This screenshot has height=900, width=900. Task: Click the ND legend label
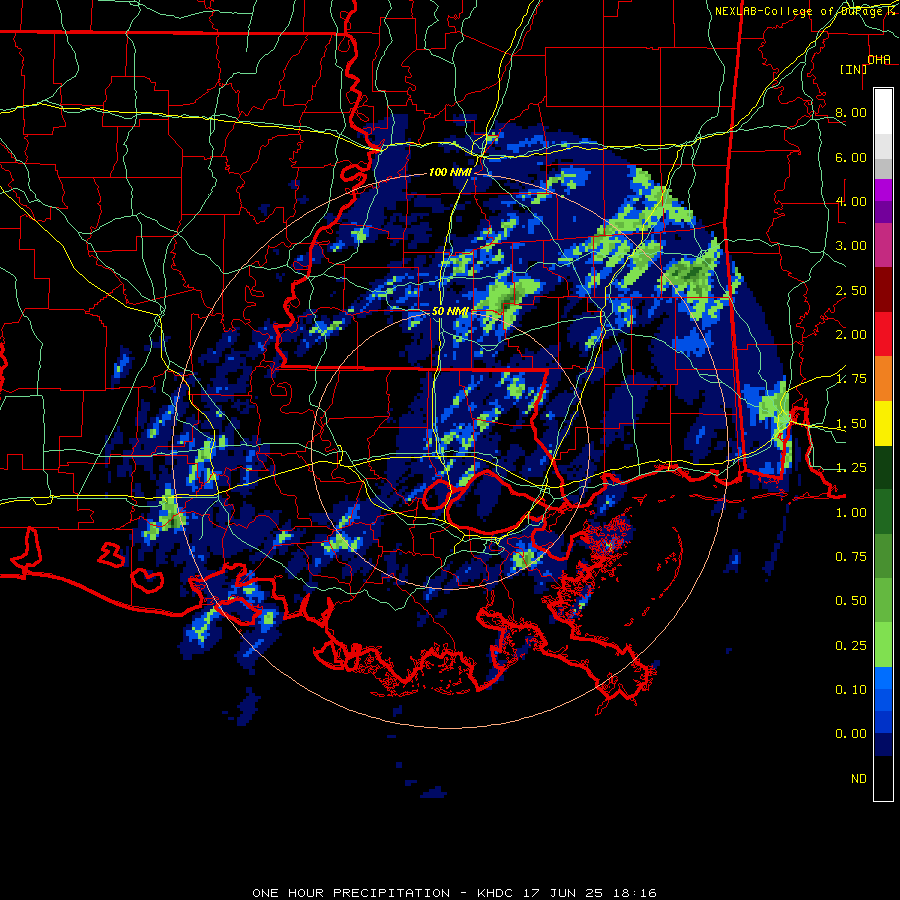pos(859,779)
